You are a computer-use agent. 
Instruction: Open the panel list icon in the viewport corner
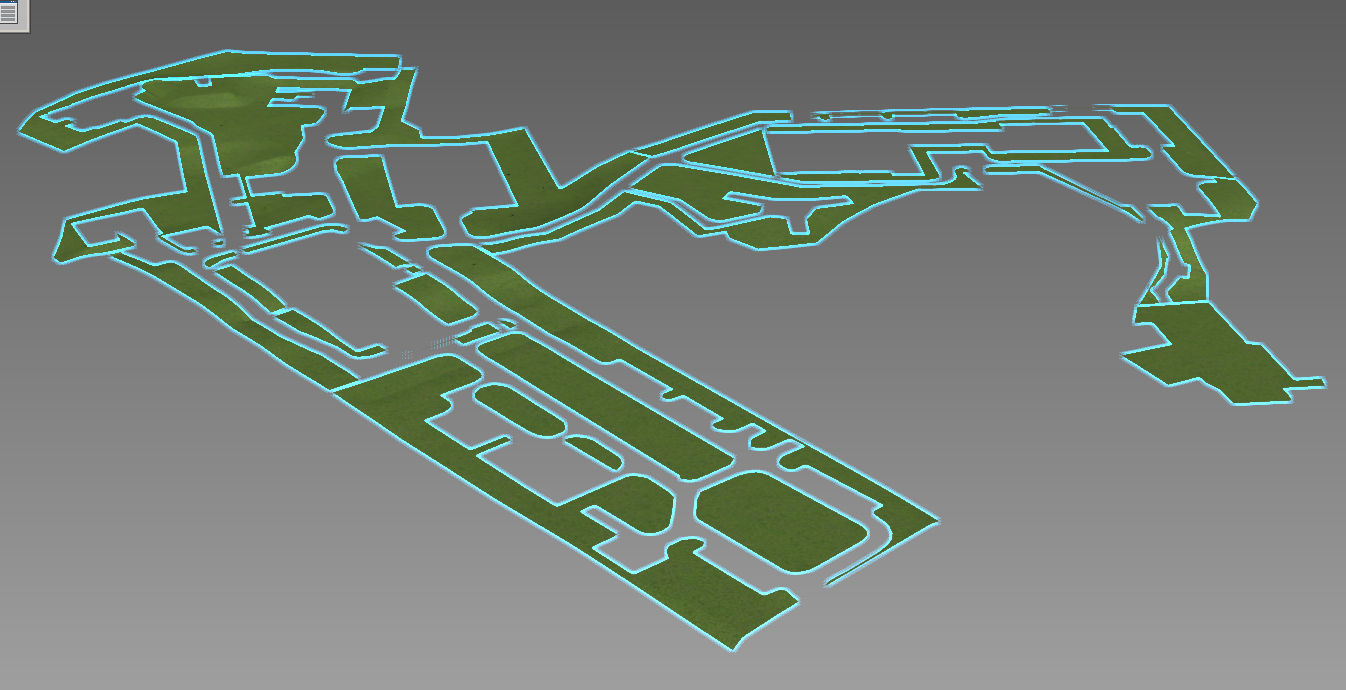[x=9, y=14]
